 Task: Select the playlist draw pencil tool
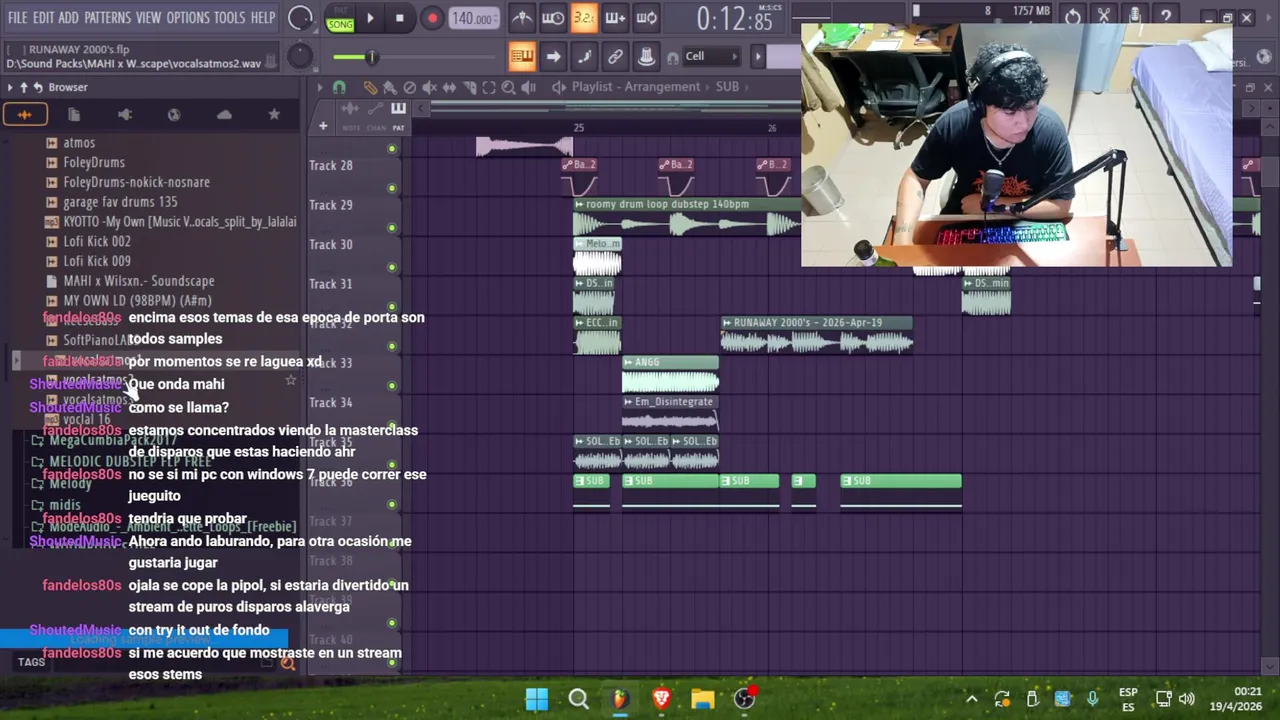tap(370, 87)
